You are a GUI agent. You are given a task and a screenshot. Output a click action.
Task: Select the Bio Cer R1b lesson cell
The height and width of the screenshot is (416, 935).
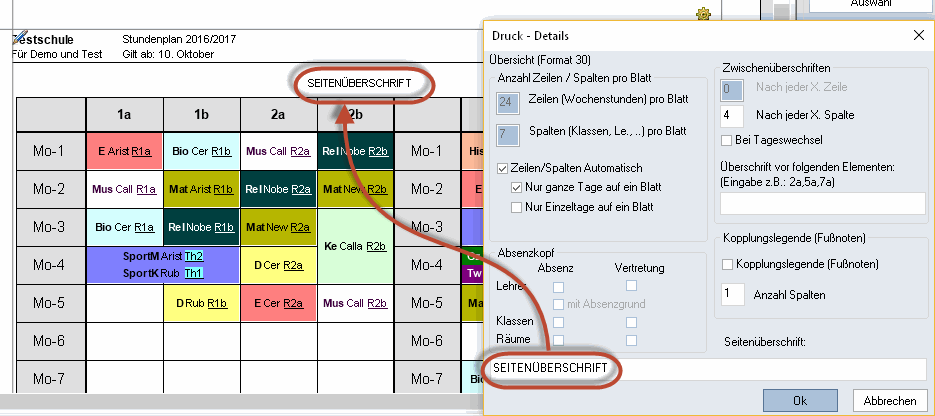point(202,151)
